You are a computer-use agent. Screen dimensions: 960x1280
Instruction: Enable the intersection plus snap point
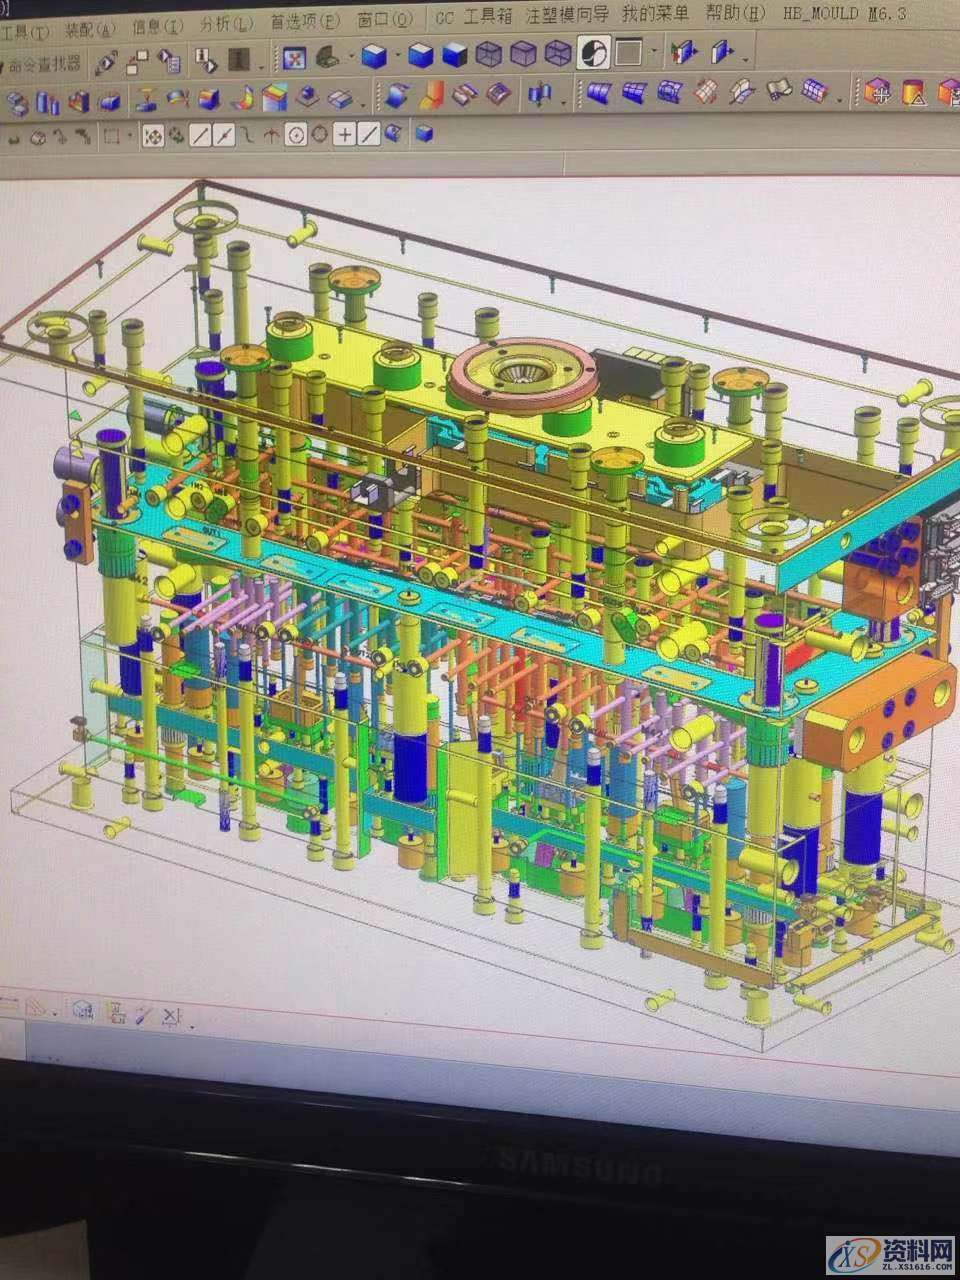344,132
